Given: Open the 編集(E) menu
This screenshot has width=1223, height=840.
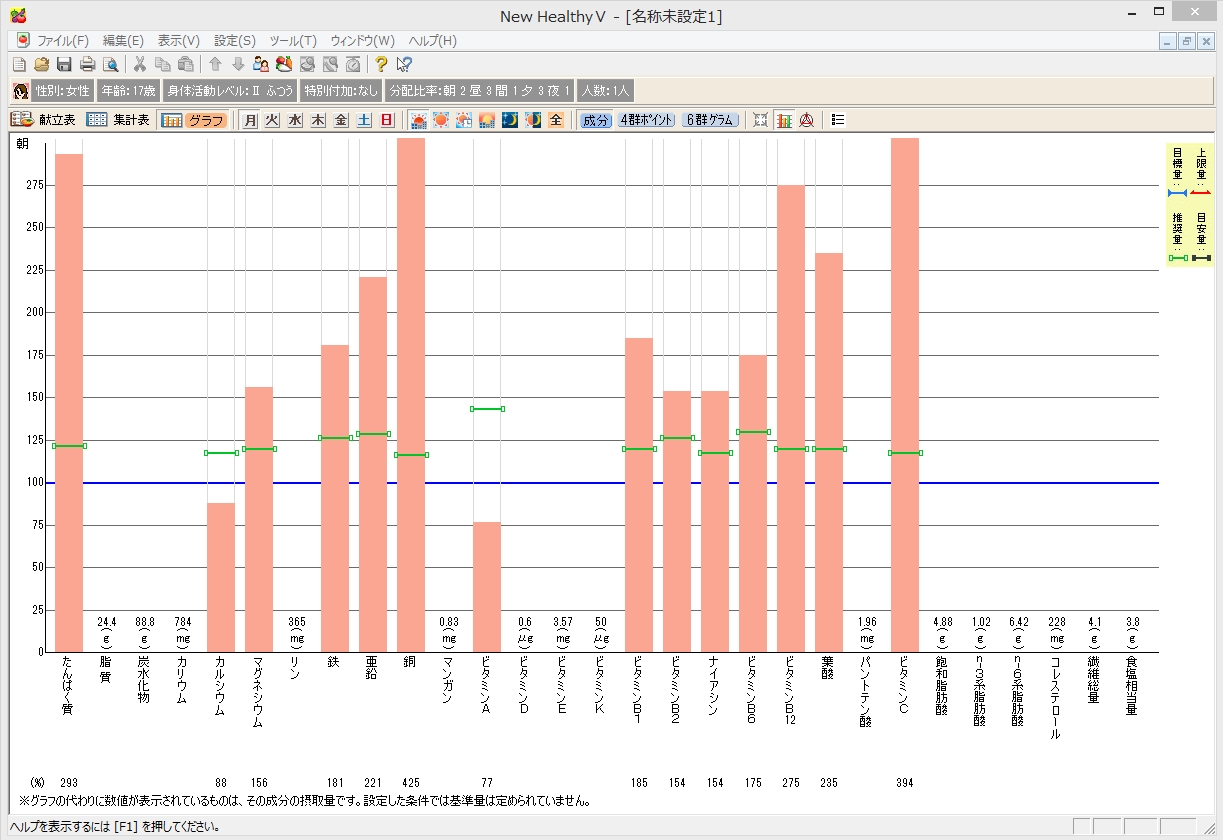Looking at the screenshot, I should [123, 41].
